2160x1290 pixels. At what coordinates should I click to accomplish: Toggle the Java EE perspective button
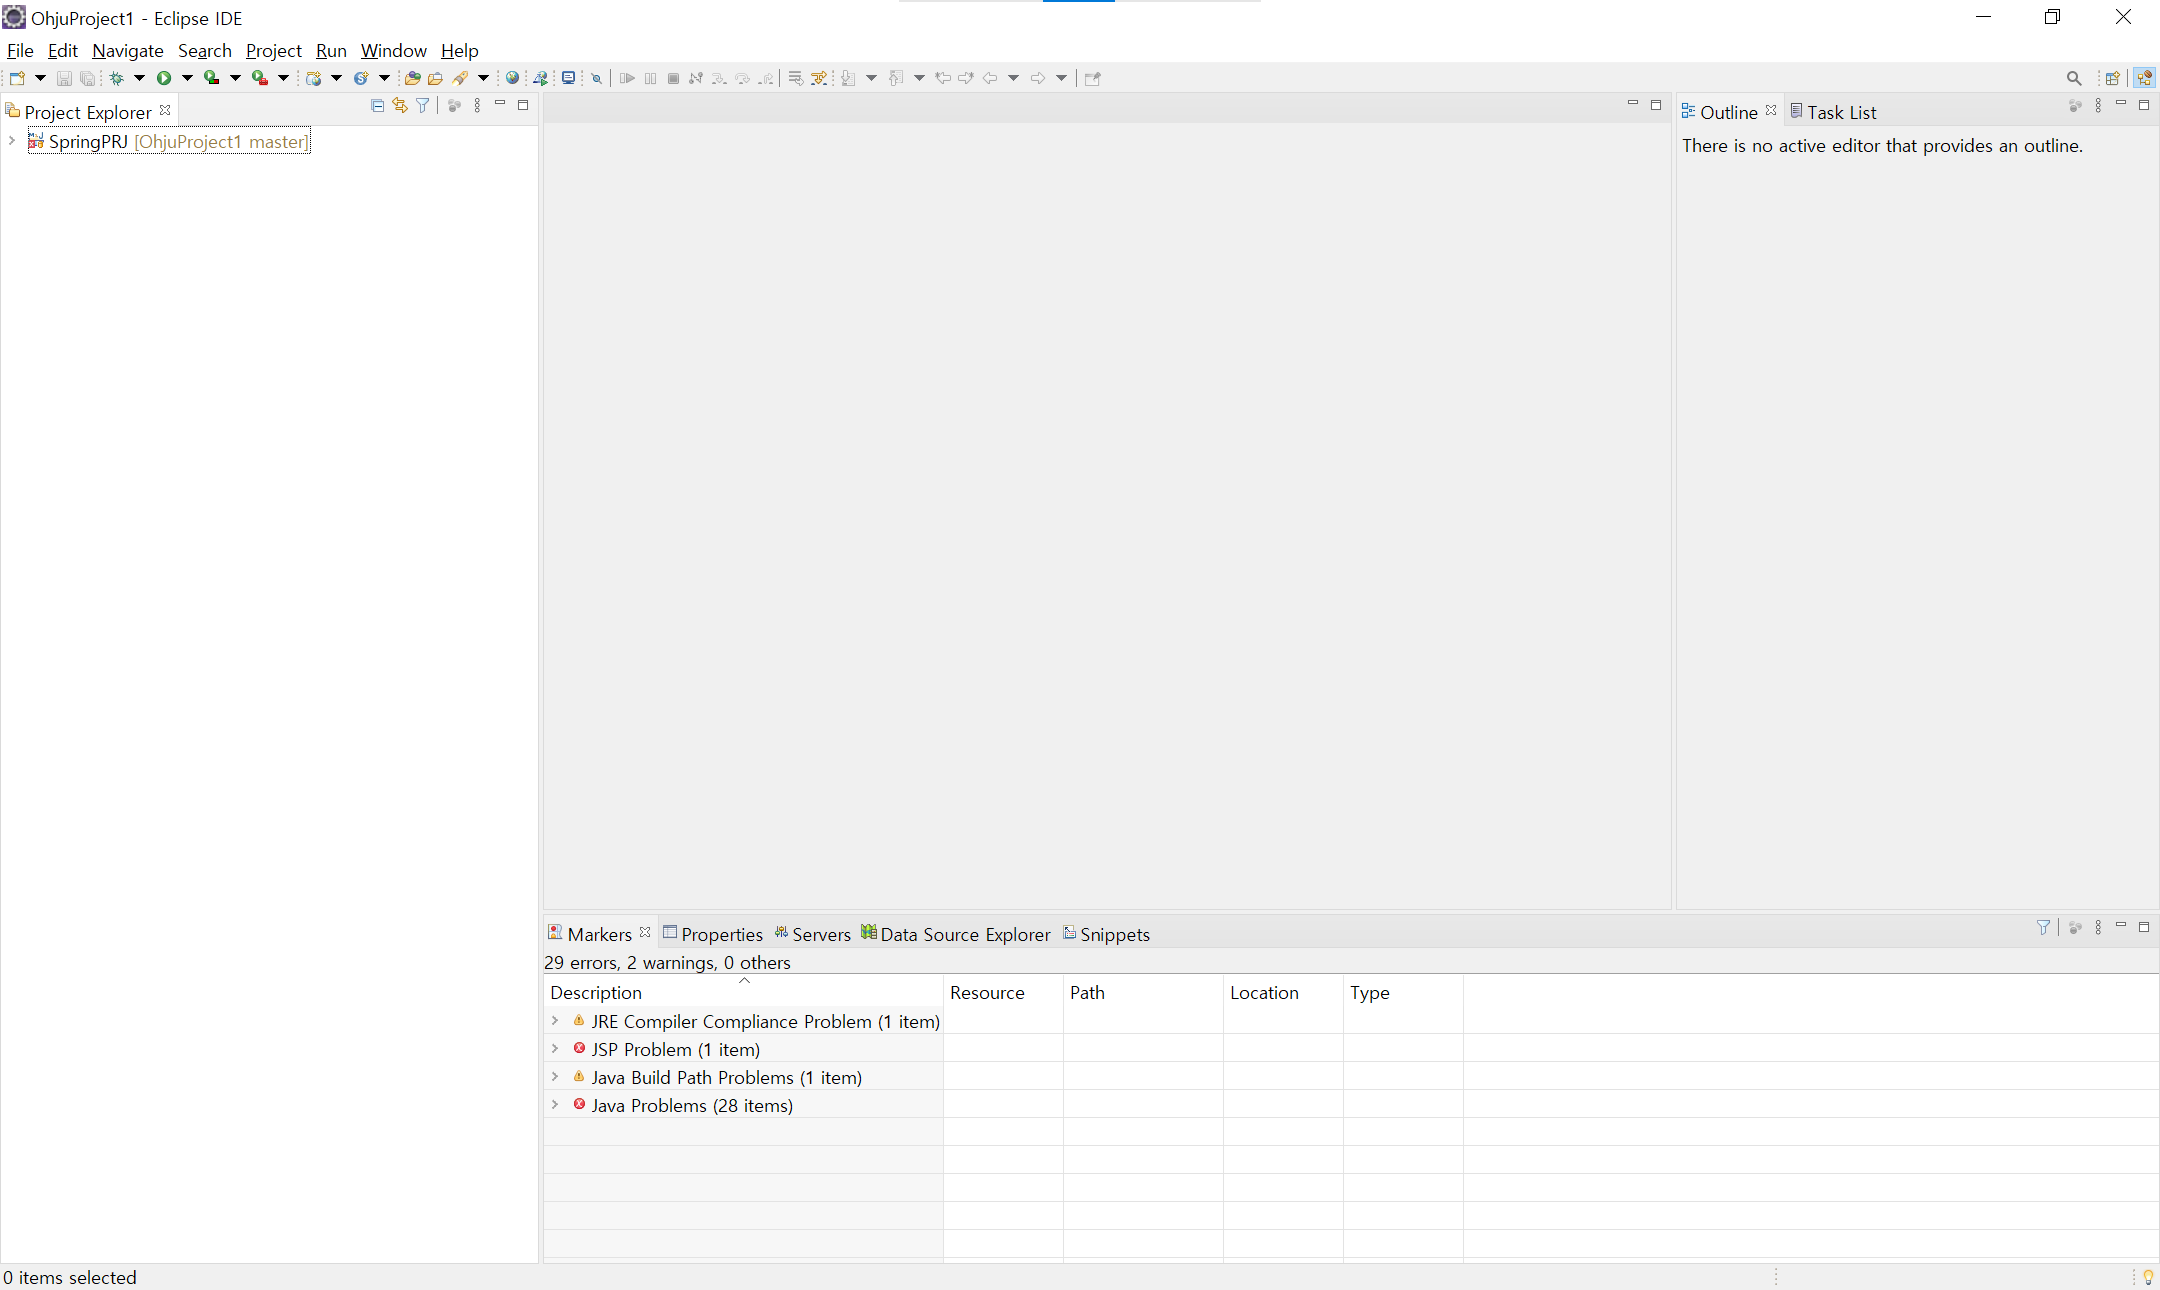pos(2144,78)
